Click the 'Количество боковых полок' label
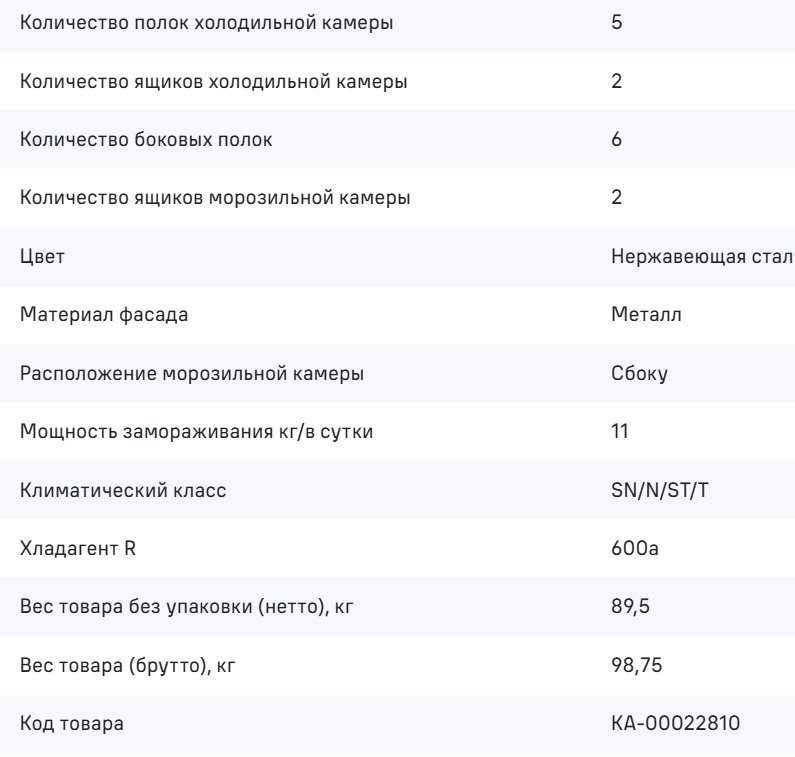Screen dimensions: 795x757 click(x=146, y=139)
